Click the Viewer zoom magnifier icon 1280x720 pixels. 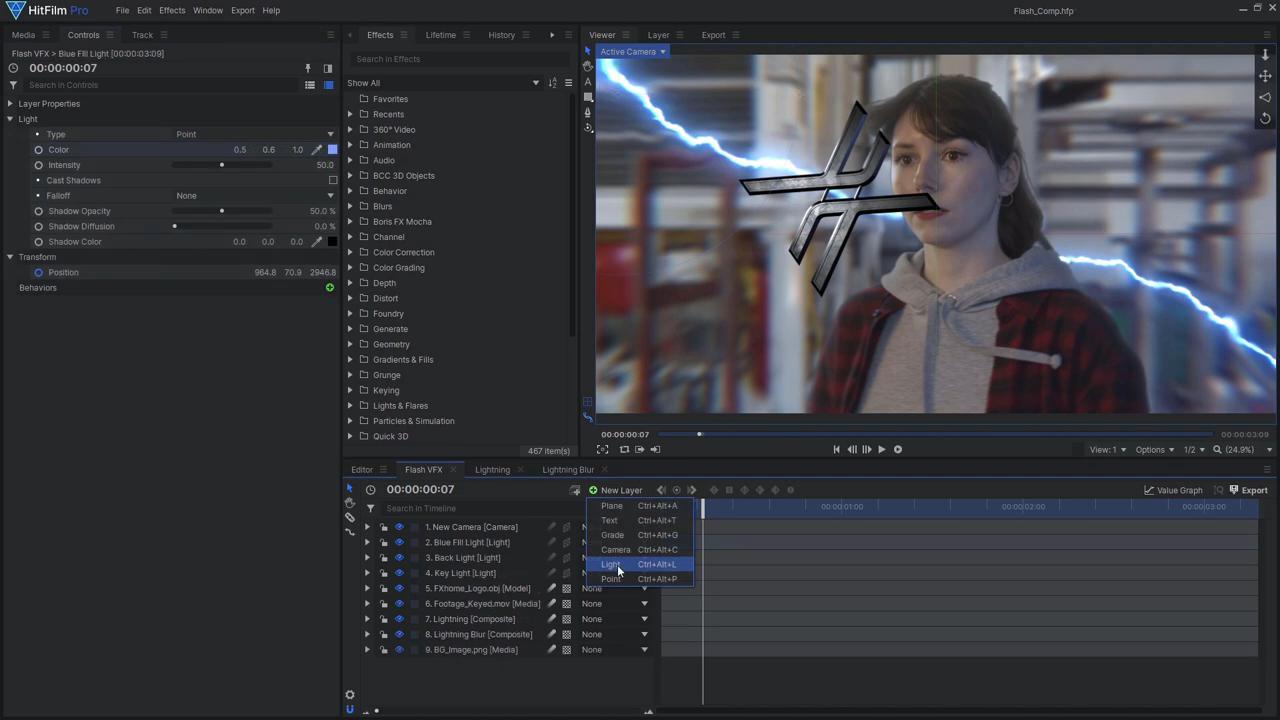click(x=1217, y=450)
